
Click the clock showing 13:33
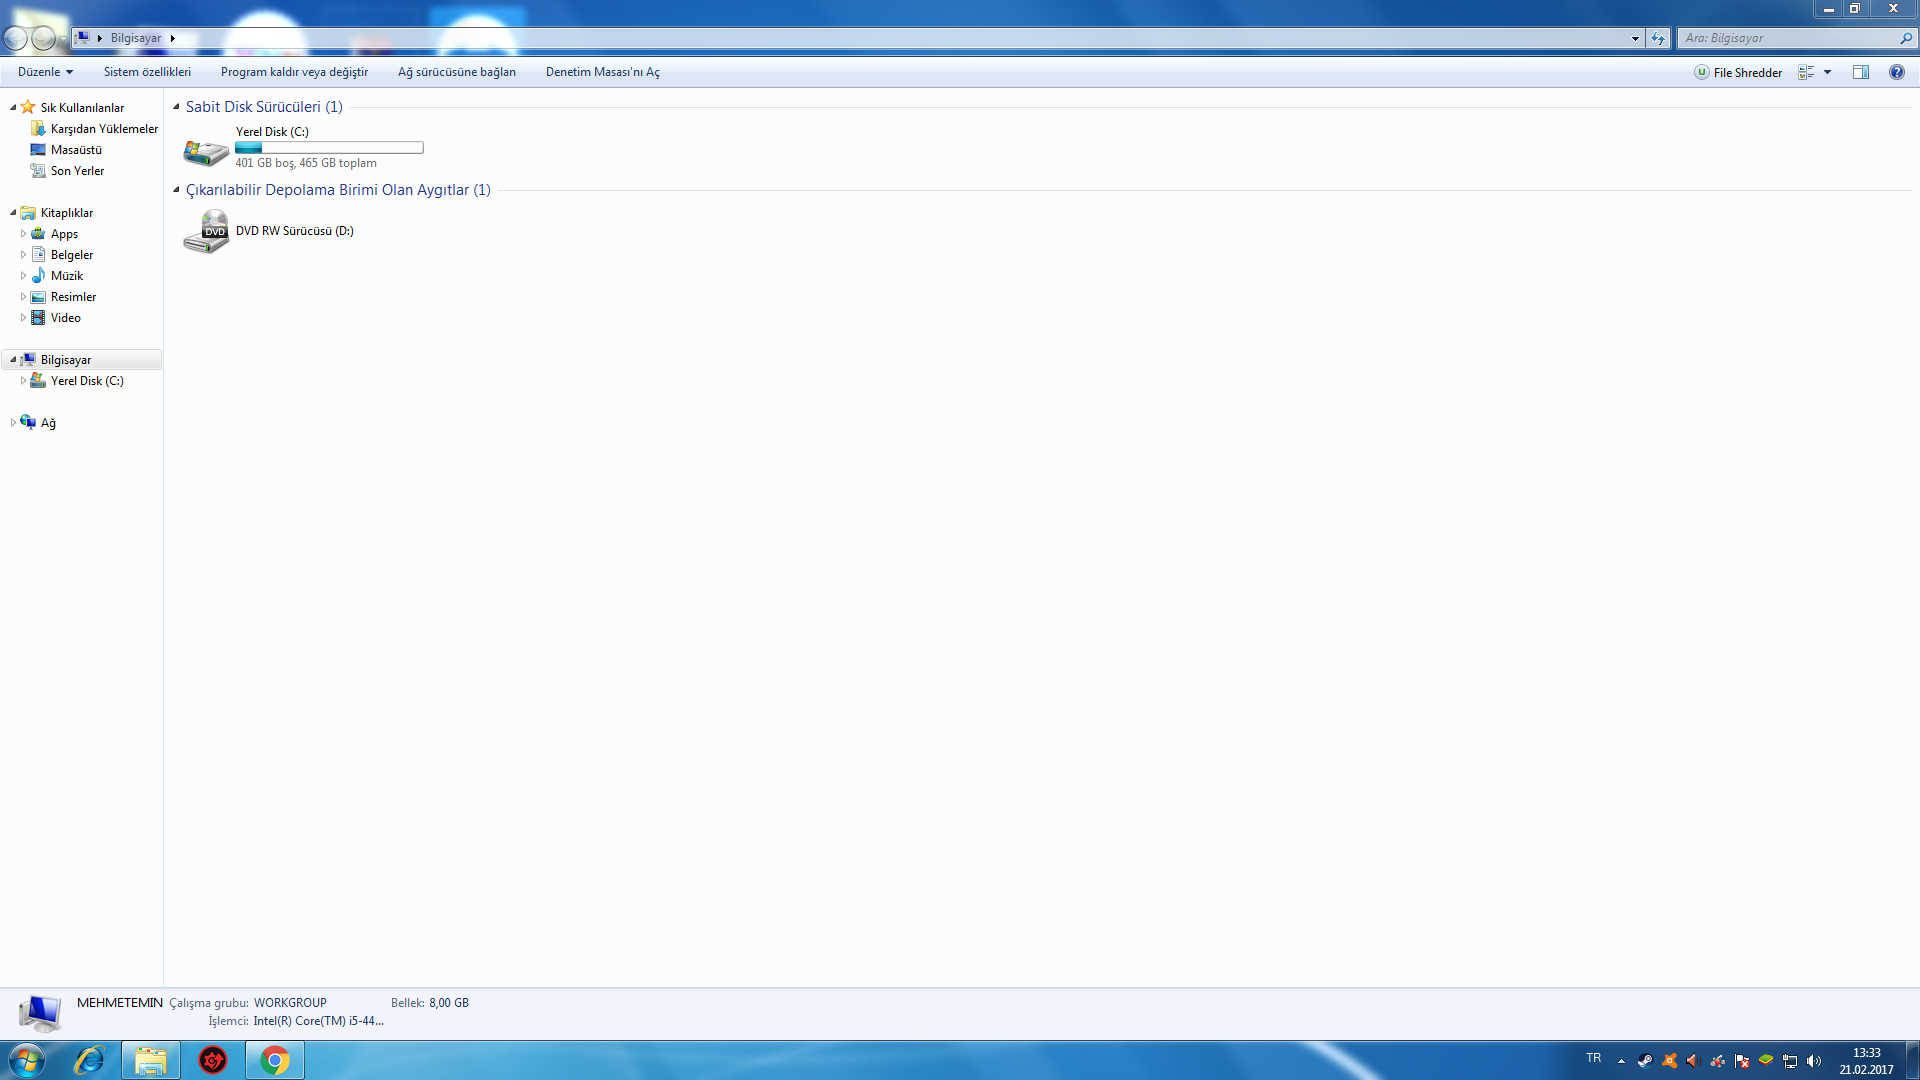1866,1053
